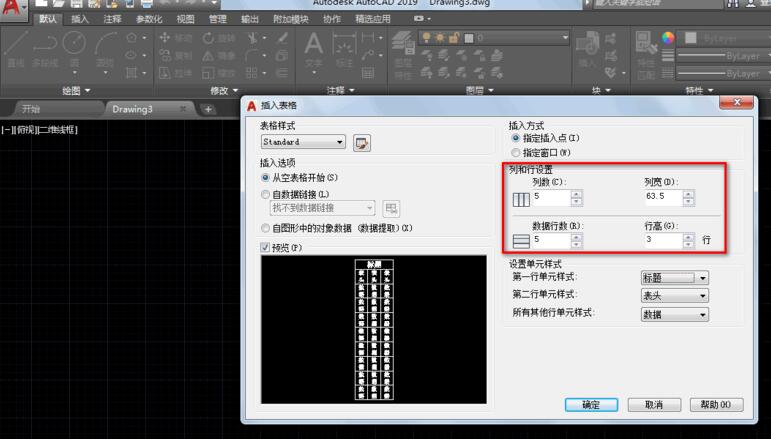The height and width of the screenshot is (439, 771).
Task: Open the object color wheel in 特性 panel
Action: click(668, 38)
